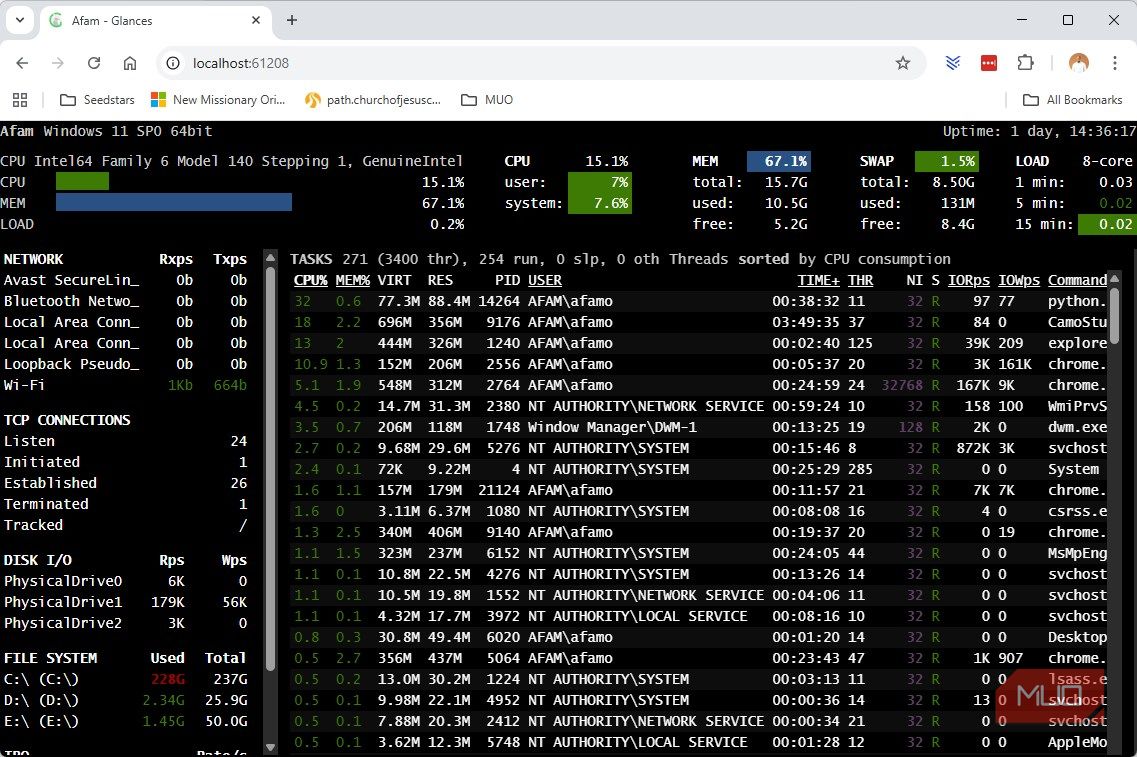
Task: Click the FILE SYSTEM heading
Action: pos(50,658)
